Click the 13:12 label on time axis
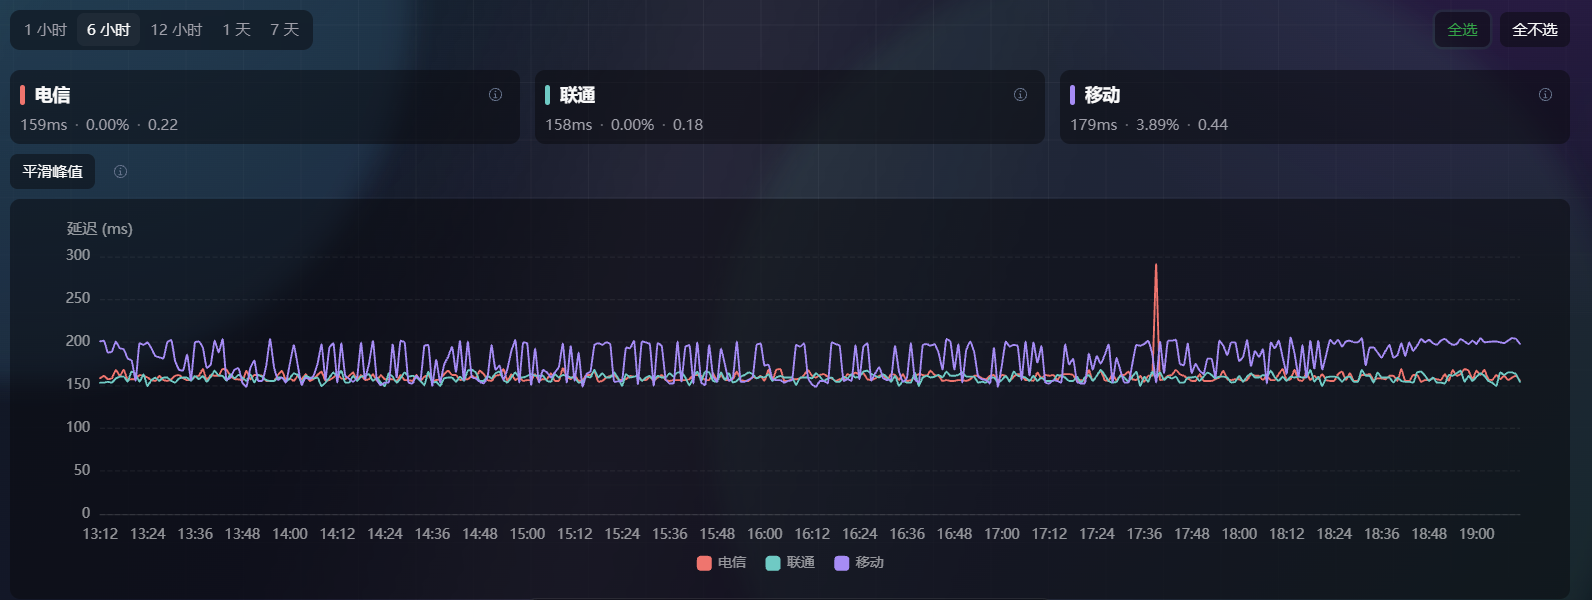1592x600 pixels. pyautogui.click(x=100, y=534)
